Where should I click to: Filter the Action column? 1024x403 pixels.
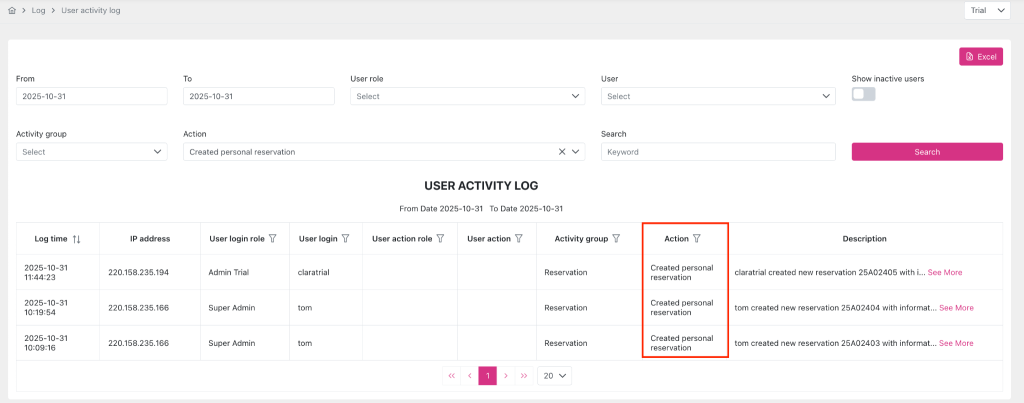[697, 239]
